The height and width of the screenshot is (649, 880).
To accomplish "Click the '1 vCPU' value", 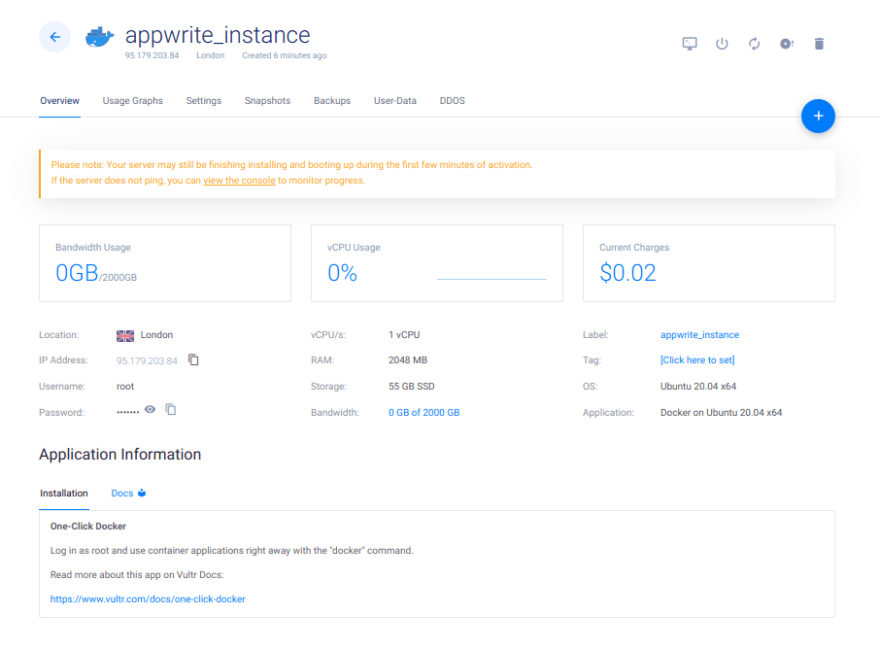I will (404, 335).
